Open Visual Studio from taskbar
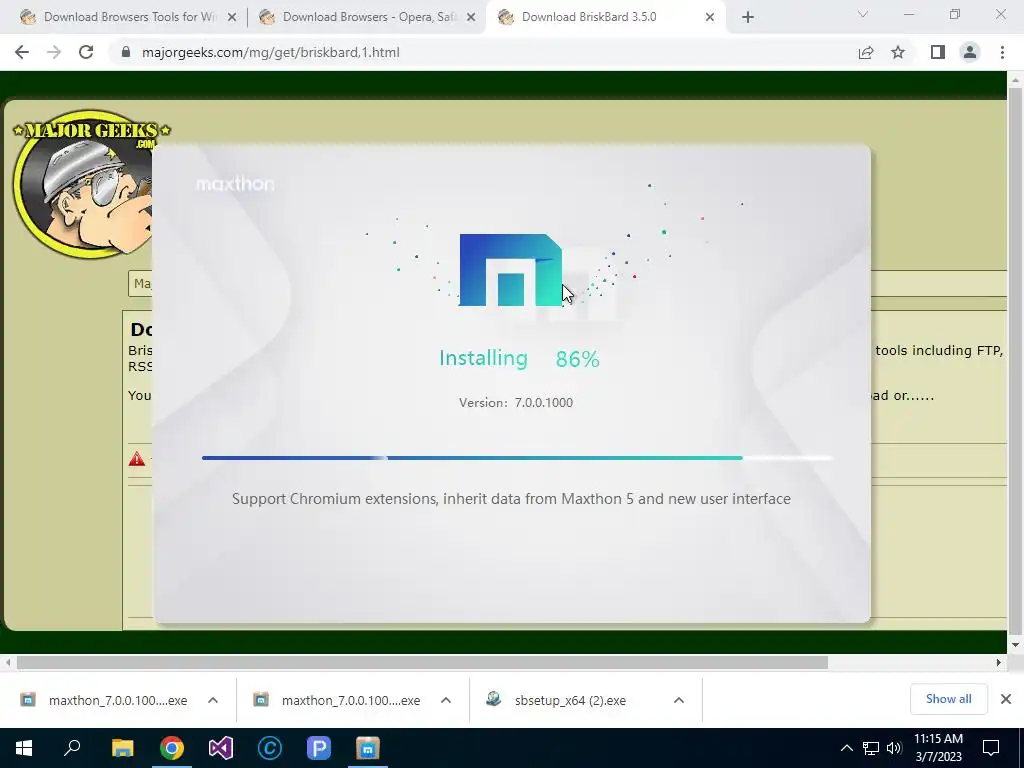 (221, 748)
